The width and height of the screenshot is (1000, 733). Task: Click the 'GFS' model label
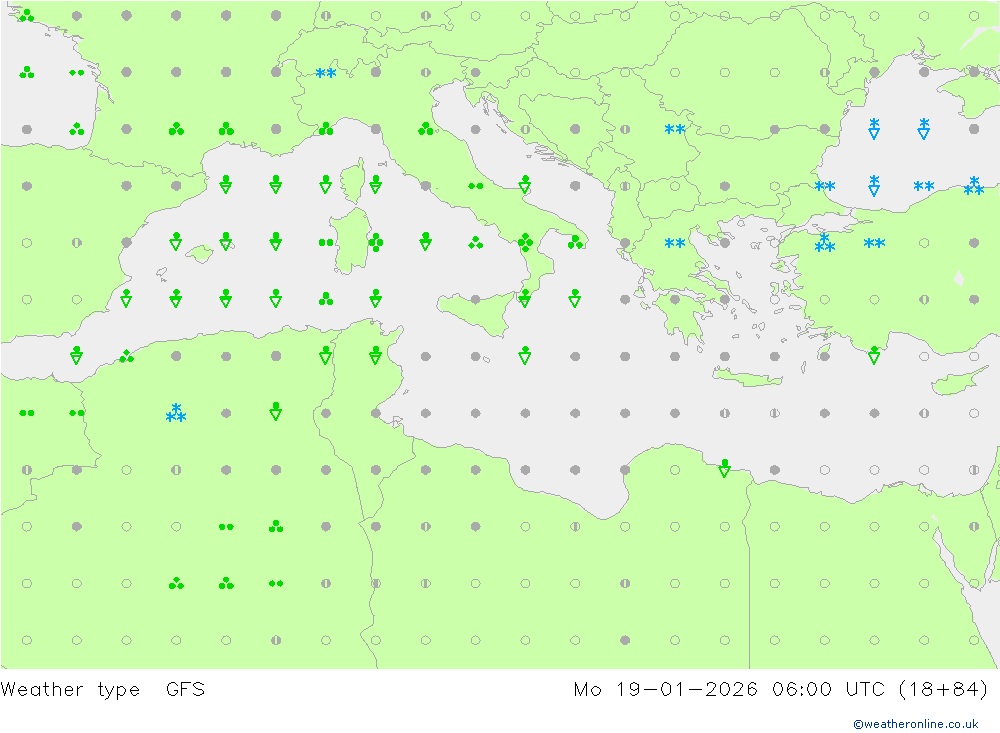(x=186, y=690)
